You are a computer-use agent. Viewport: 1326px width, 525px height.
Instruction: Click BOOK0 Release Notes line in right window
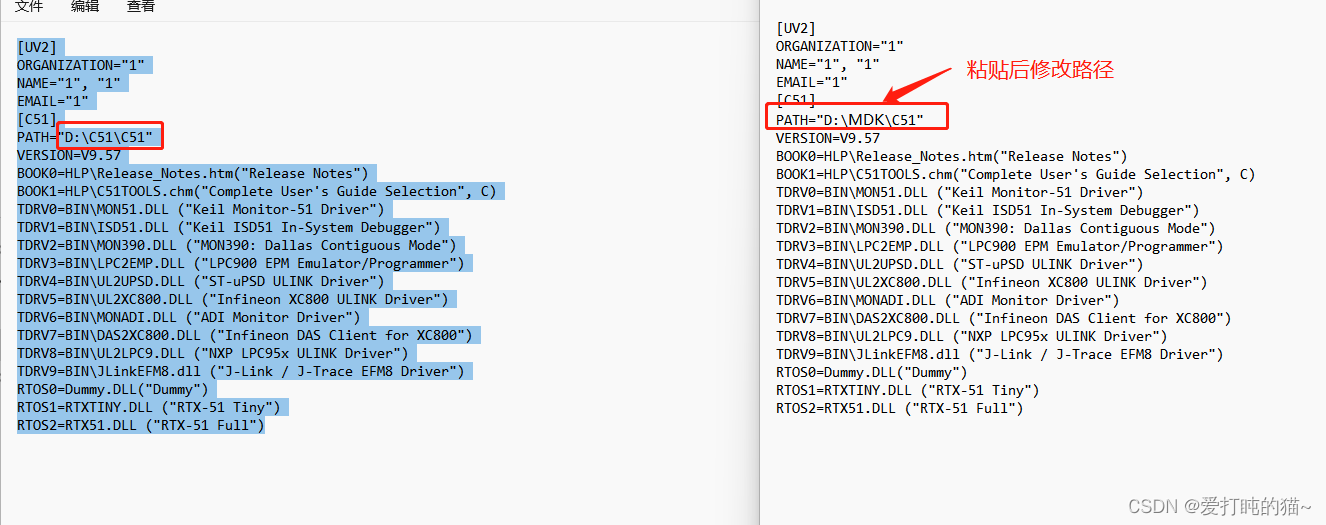952,156
